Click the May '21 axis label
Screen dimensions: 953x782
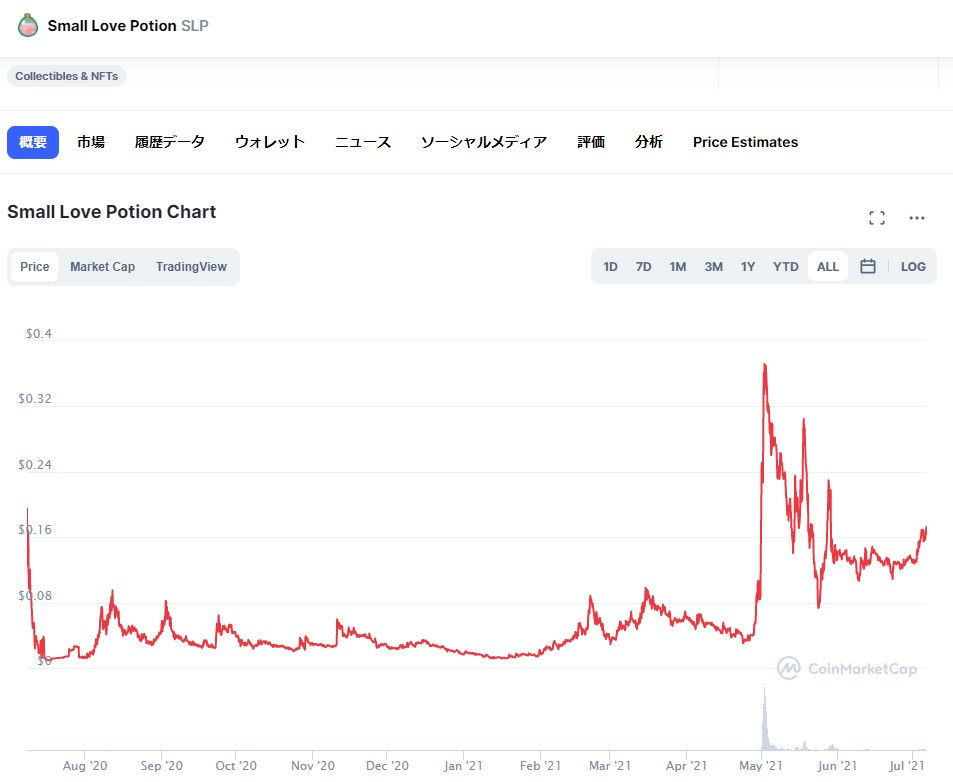tap(760, 766)
